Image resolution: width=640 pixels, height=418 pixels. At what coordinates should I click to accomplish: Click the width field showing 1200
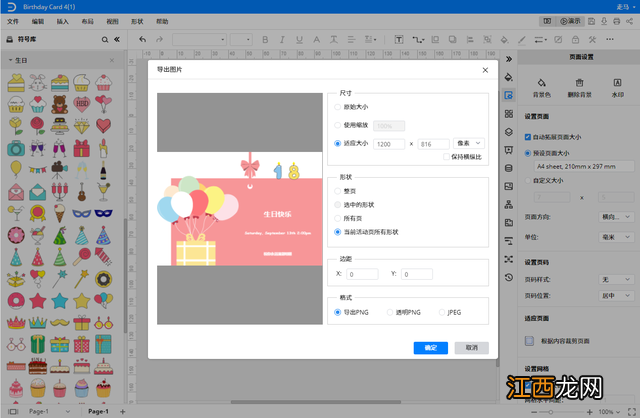point(389,144)
